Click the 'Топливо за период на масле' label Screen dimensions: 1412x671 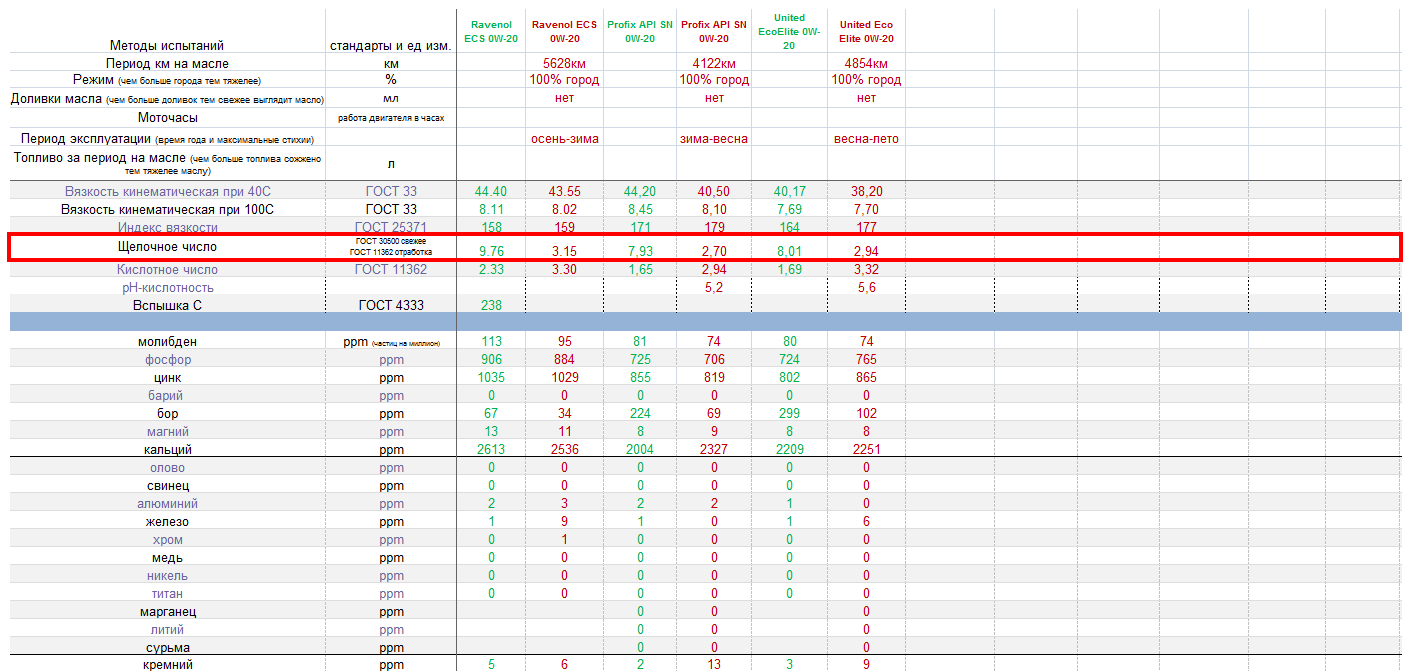click(167, 164)
